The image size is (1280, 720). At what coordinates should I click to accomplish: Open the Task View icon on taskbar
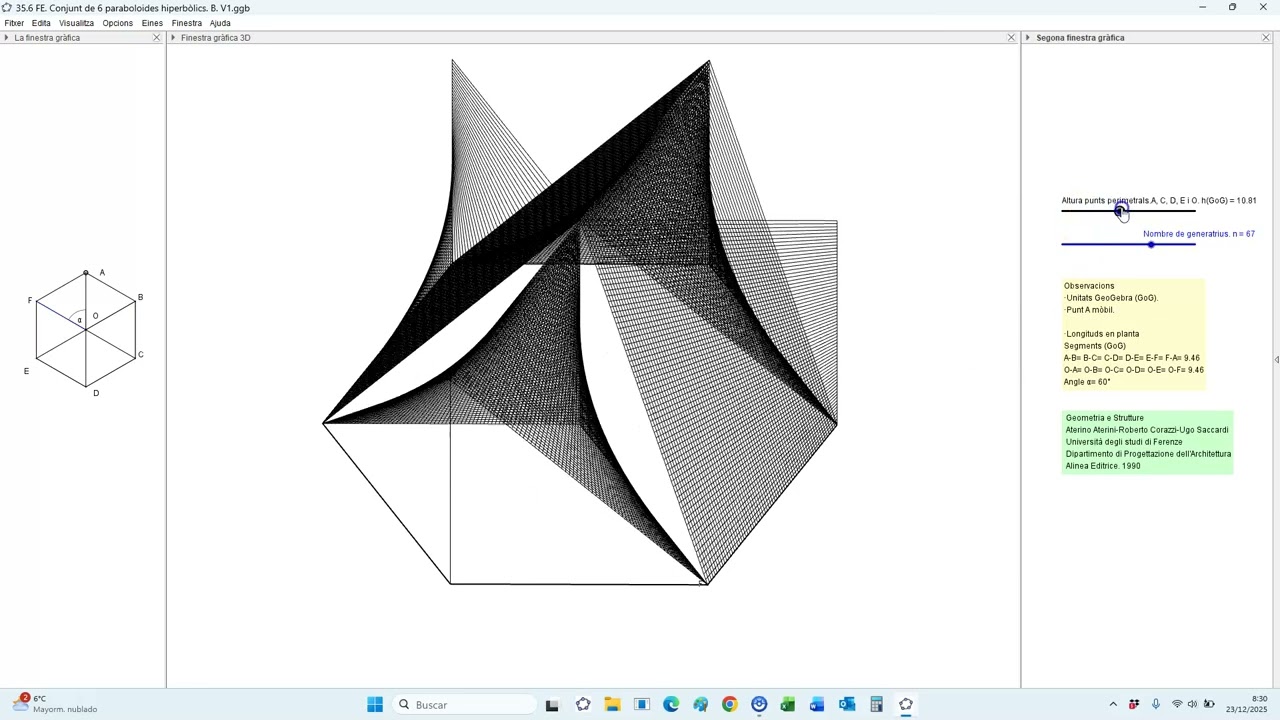tap(552, 705)
